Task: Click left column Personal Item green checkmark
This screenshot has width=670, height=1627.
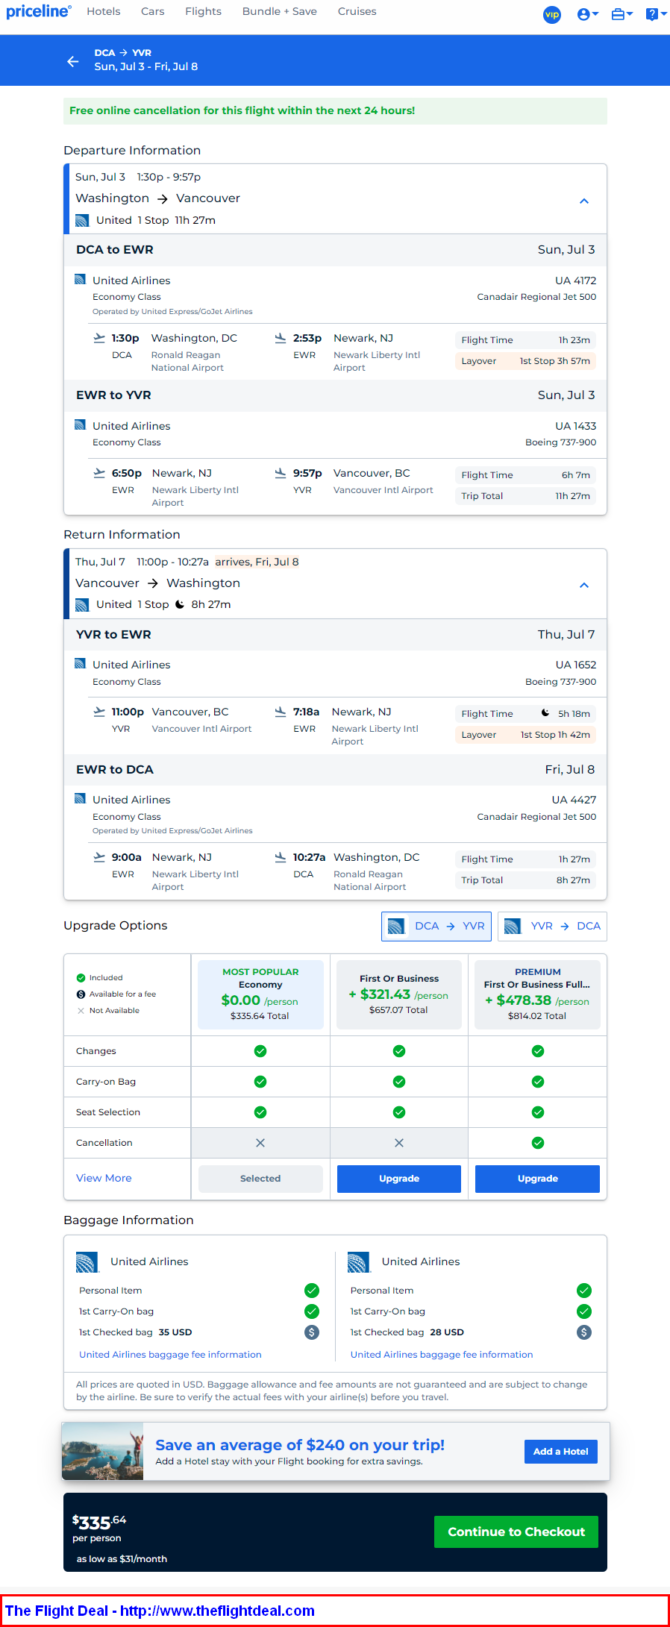Action: click(312, 1290)
